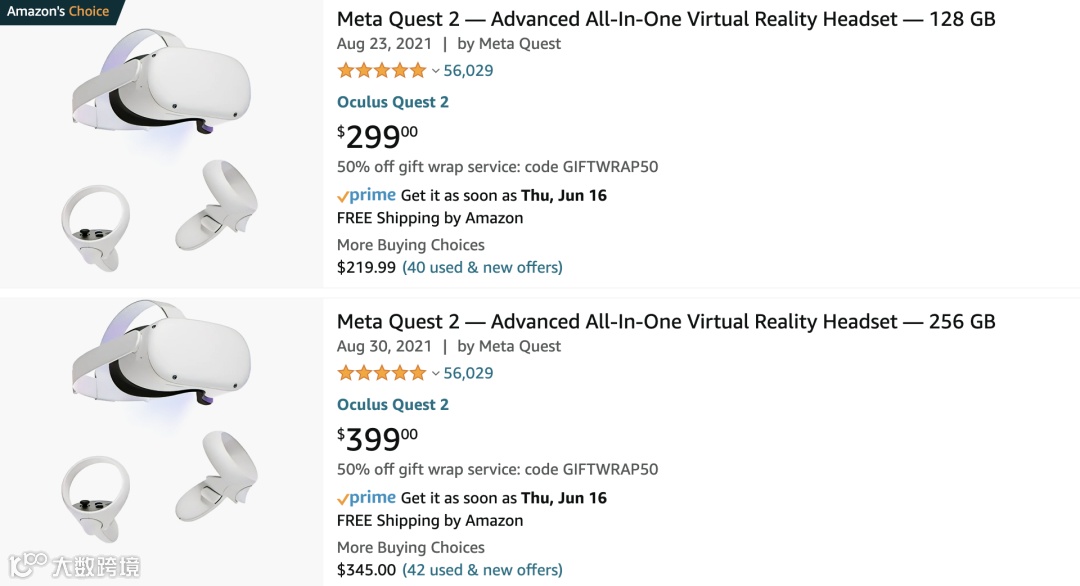
Task: View 42 used & new offers
Action: (x=482, y=570)
